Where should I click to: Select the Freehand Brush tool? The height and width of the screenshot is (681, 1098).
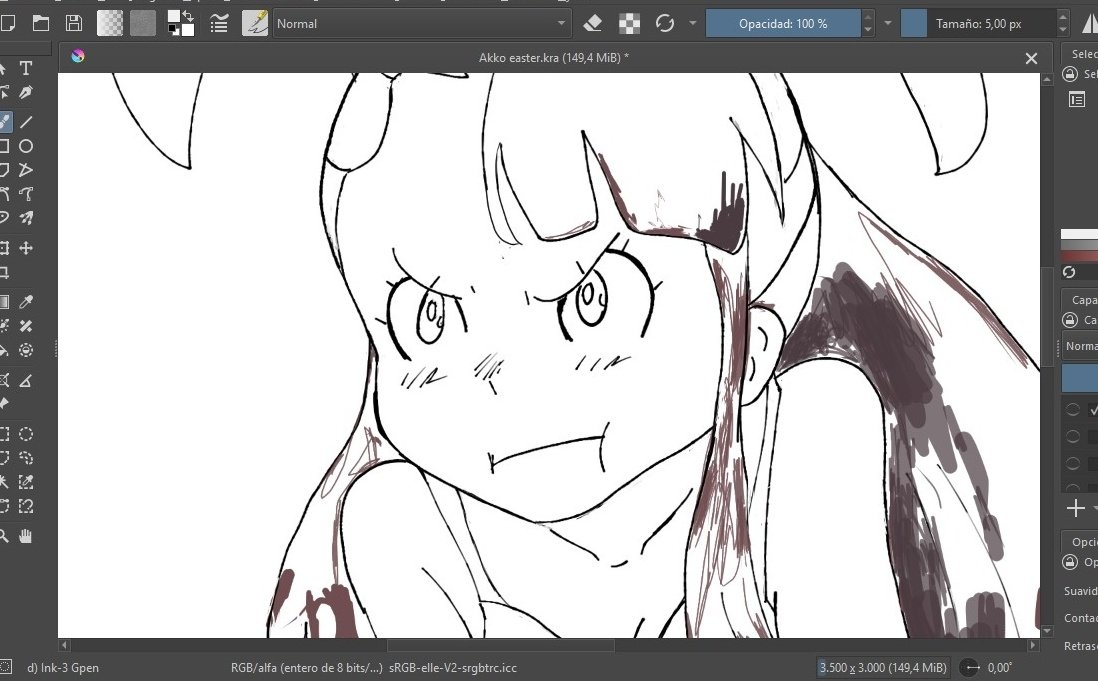[4, 122]
